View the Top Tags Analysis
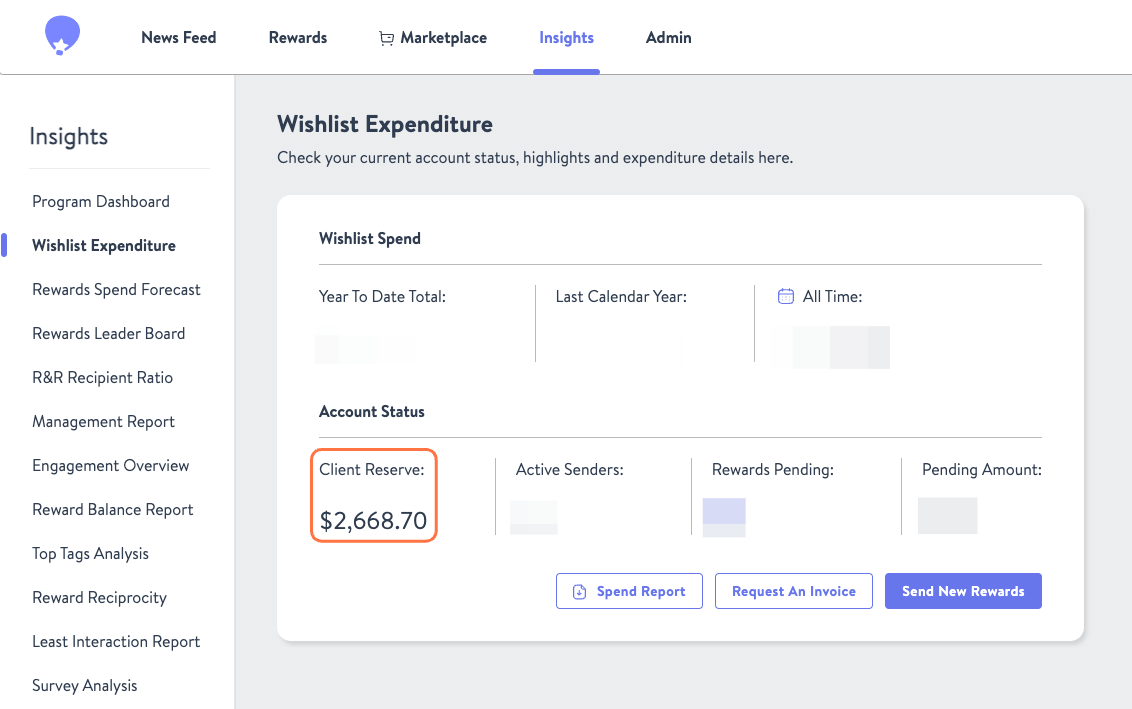This screenshot has width=1132, height=709. [x=91, y=553]
